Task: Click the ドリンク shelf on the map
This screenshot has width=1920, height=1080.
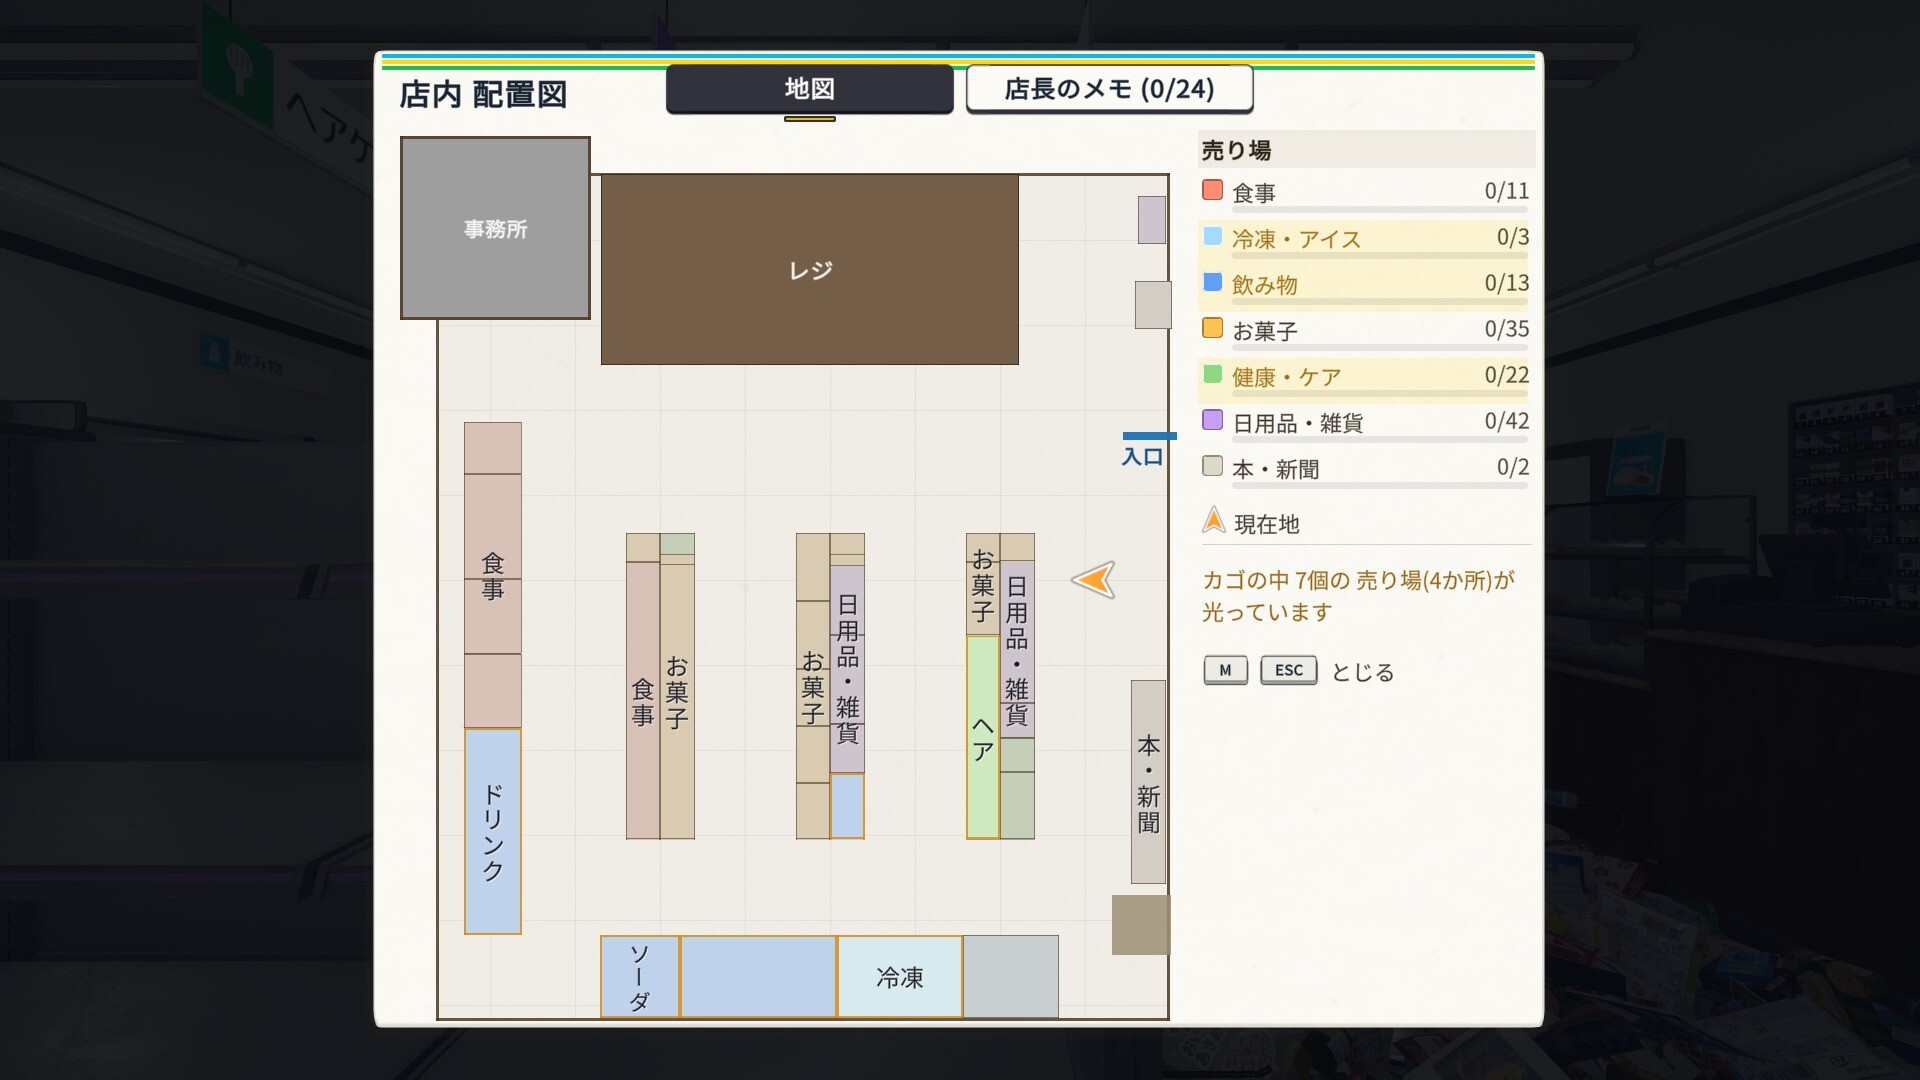Action: (492, 831)
